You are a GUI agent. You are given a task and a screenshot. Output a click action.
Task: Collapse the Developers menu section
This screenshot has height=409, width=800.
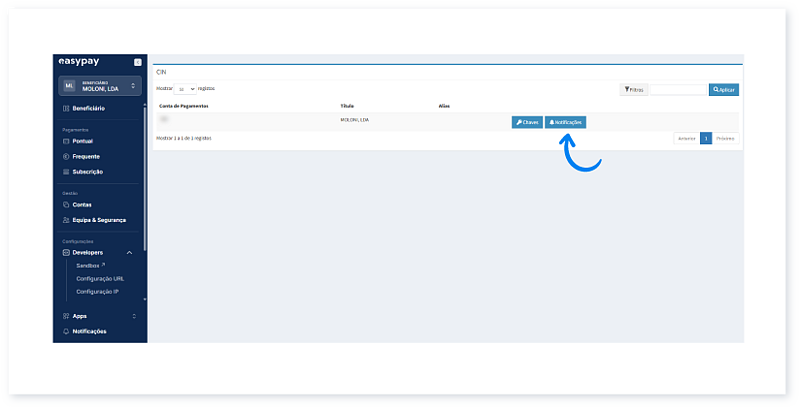(129, 252)
